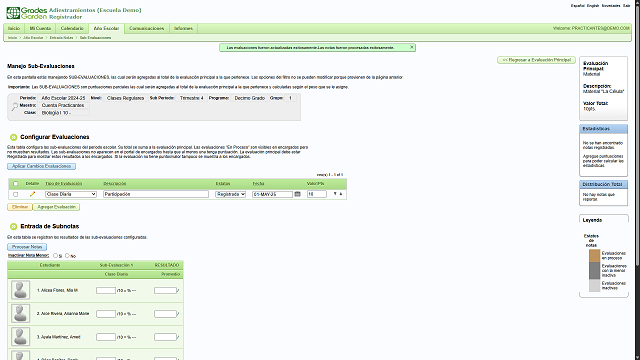Image resolution: width=640 pixels, height=360 pixels.
Task: Click the Descripción field 'Participación'
Action: coord(156,194)
